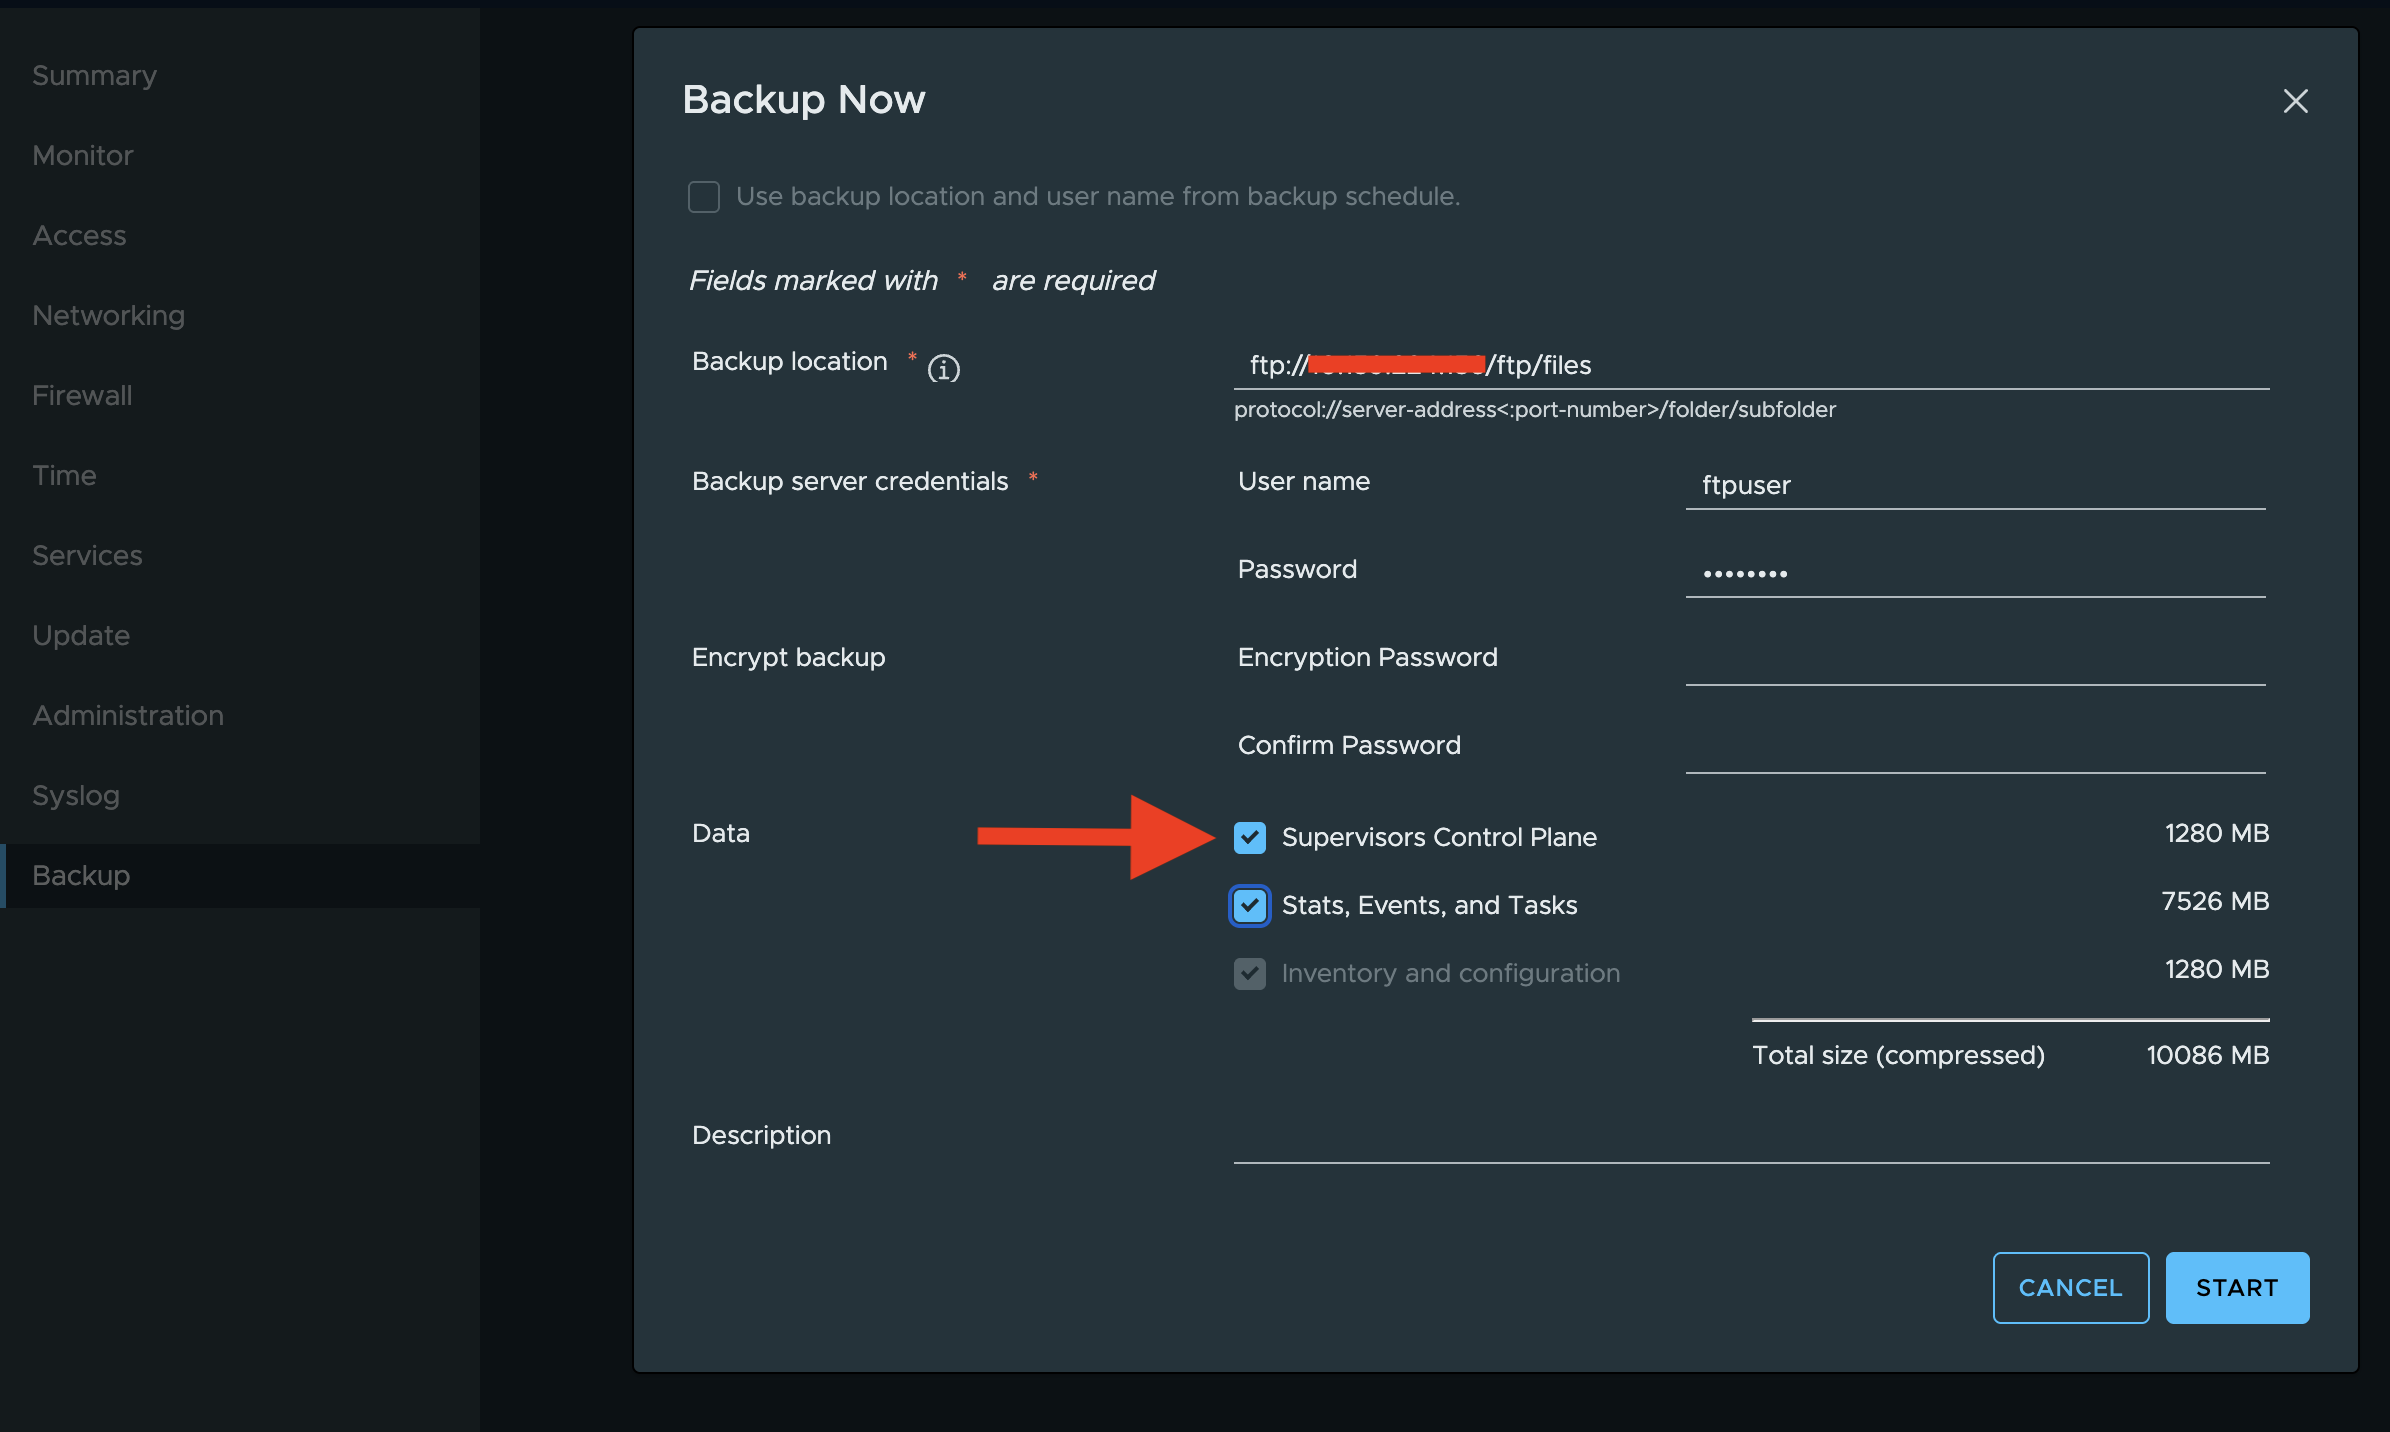Click the Backup server credentials label
This screenshot has height=1432, width=2390.
tap(850, 481)
